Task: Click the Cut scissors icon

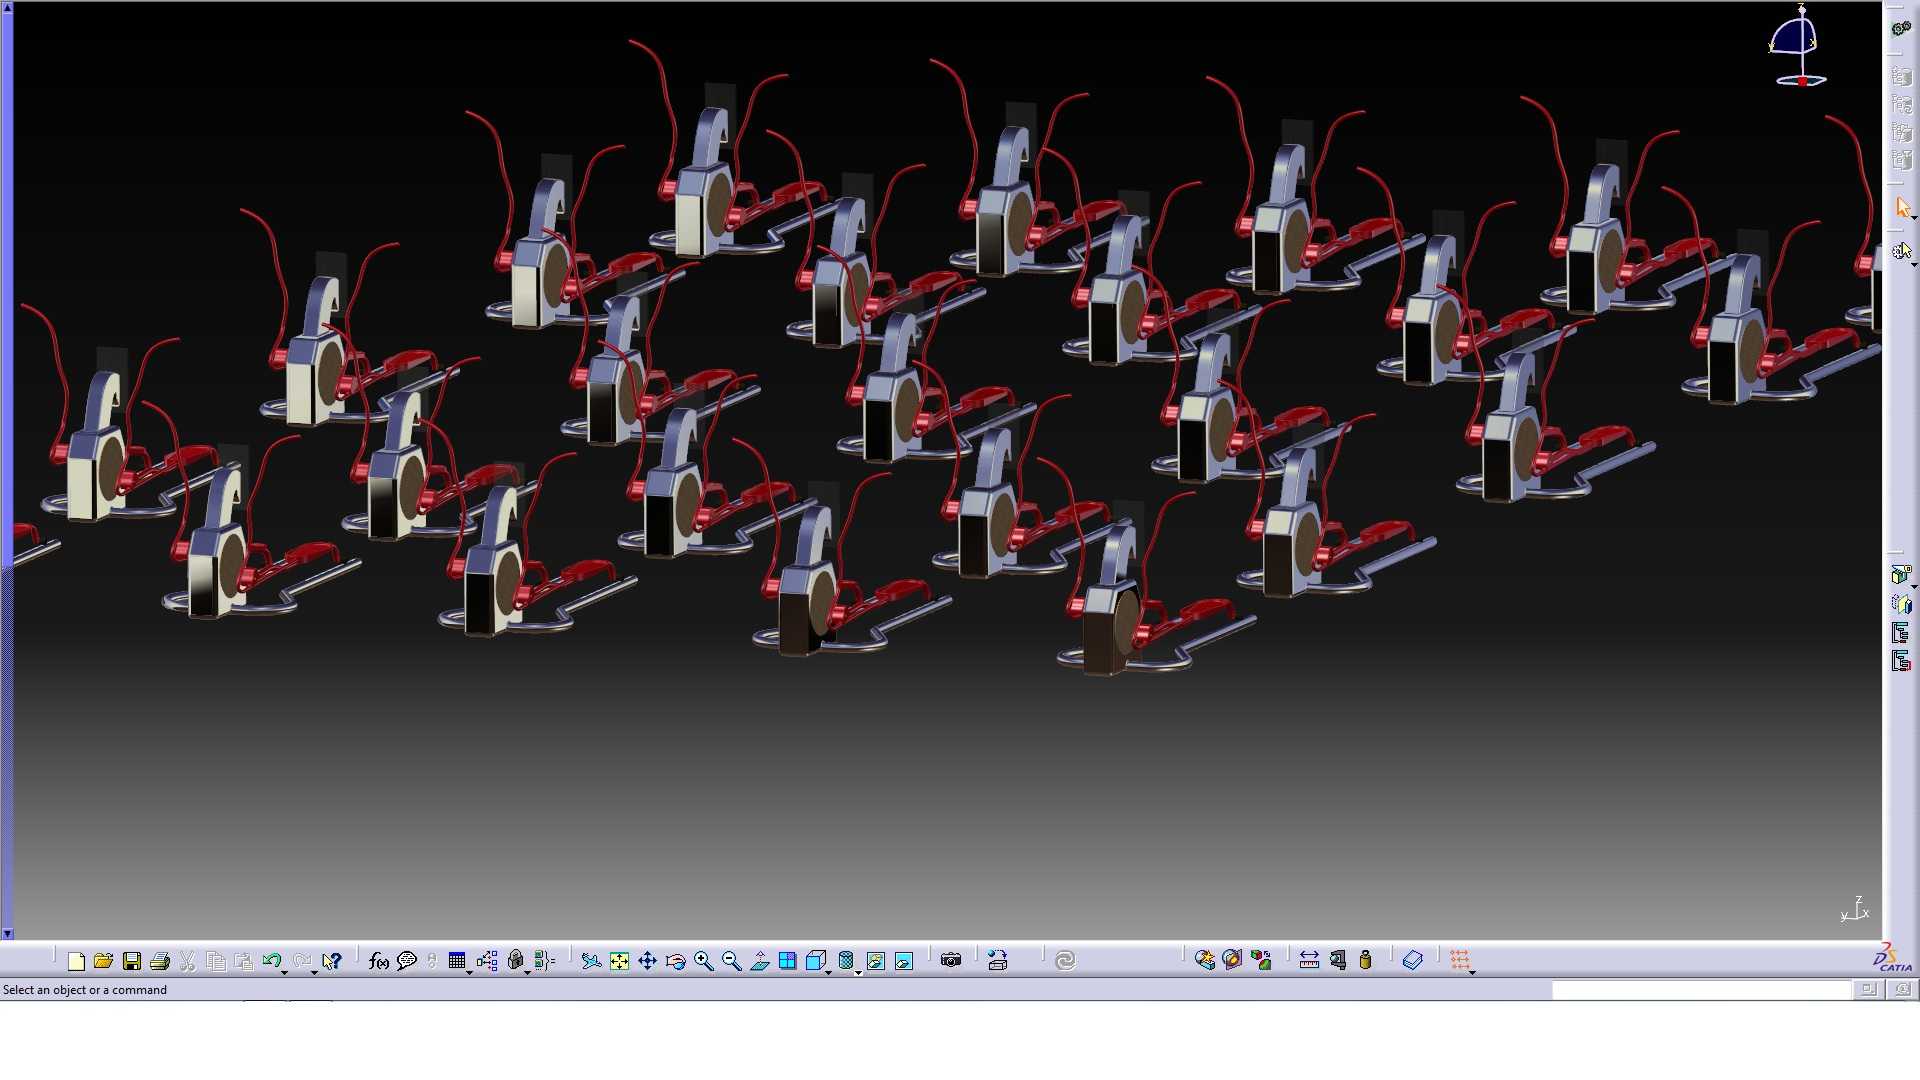Action: click(x=187, y=961)
